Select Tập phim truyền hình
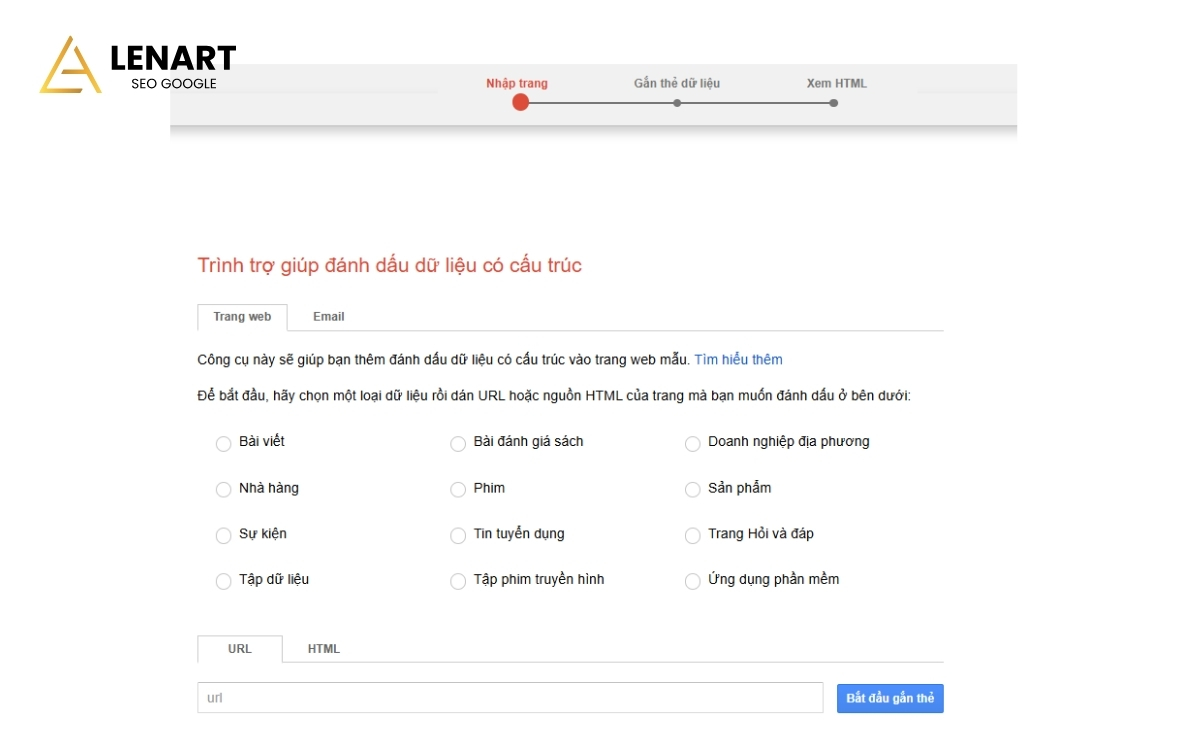Image resolution: width=1200 pixels, height=750 pixels. (458, 581)
